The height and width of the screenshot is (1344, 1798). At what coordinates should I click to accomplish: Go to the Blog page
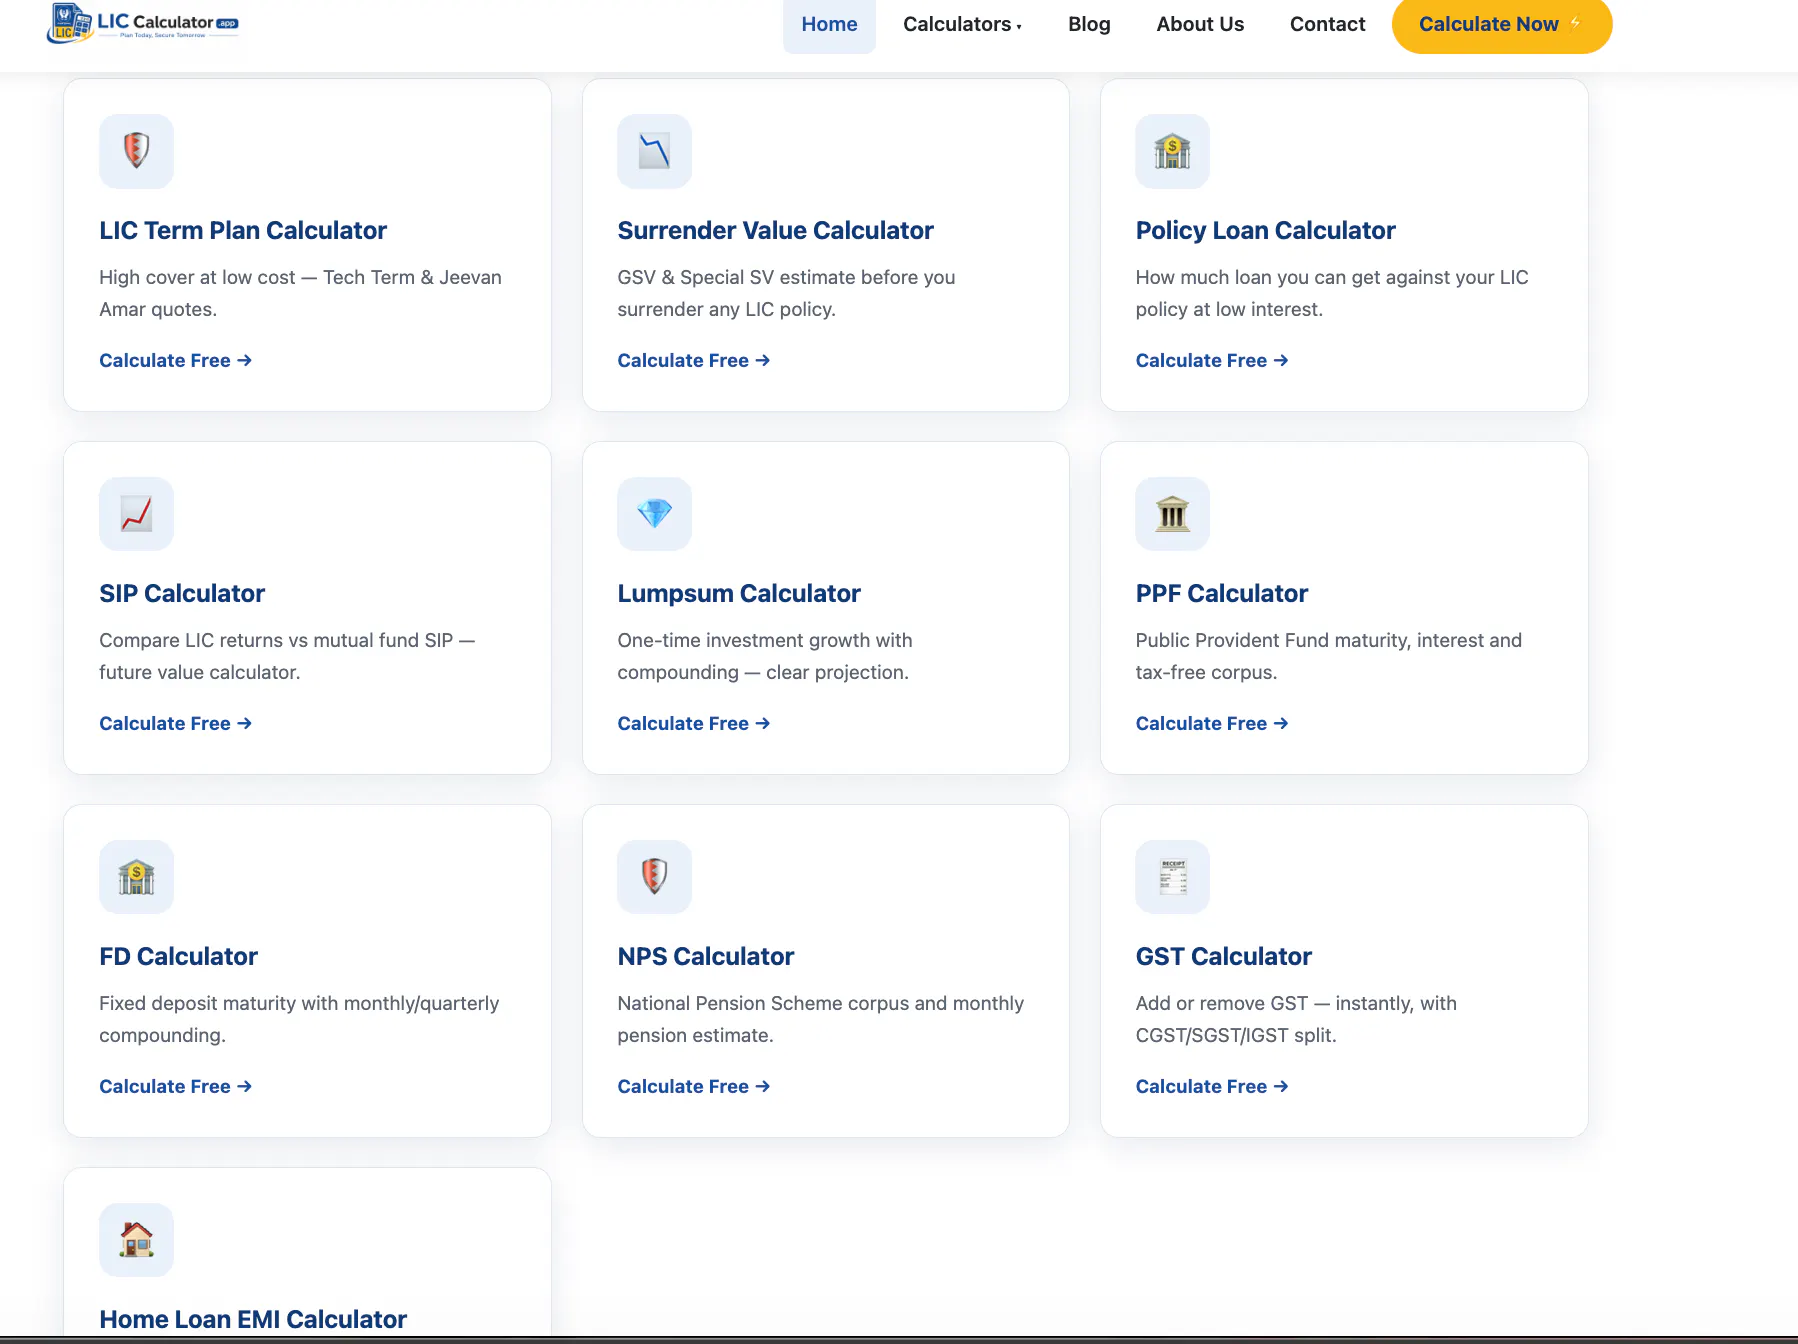pyautogui.click(x=1089, y=24)
